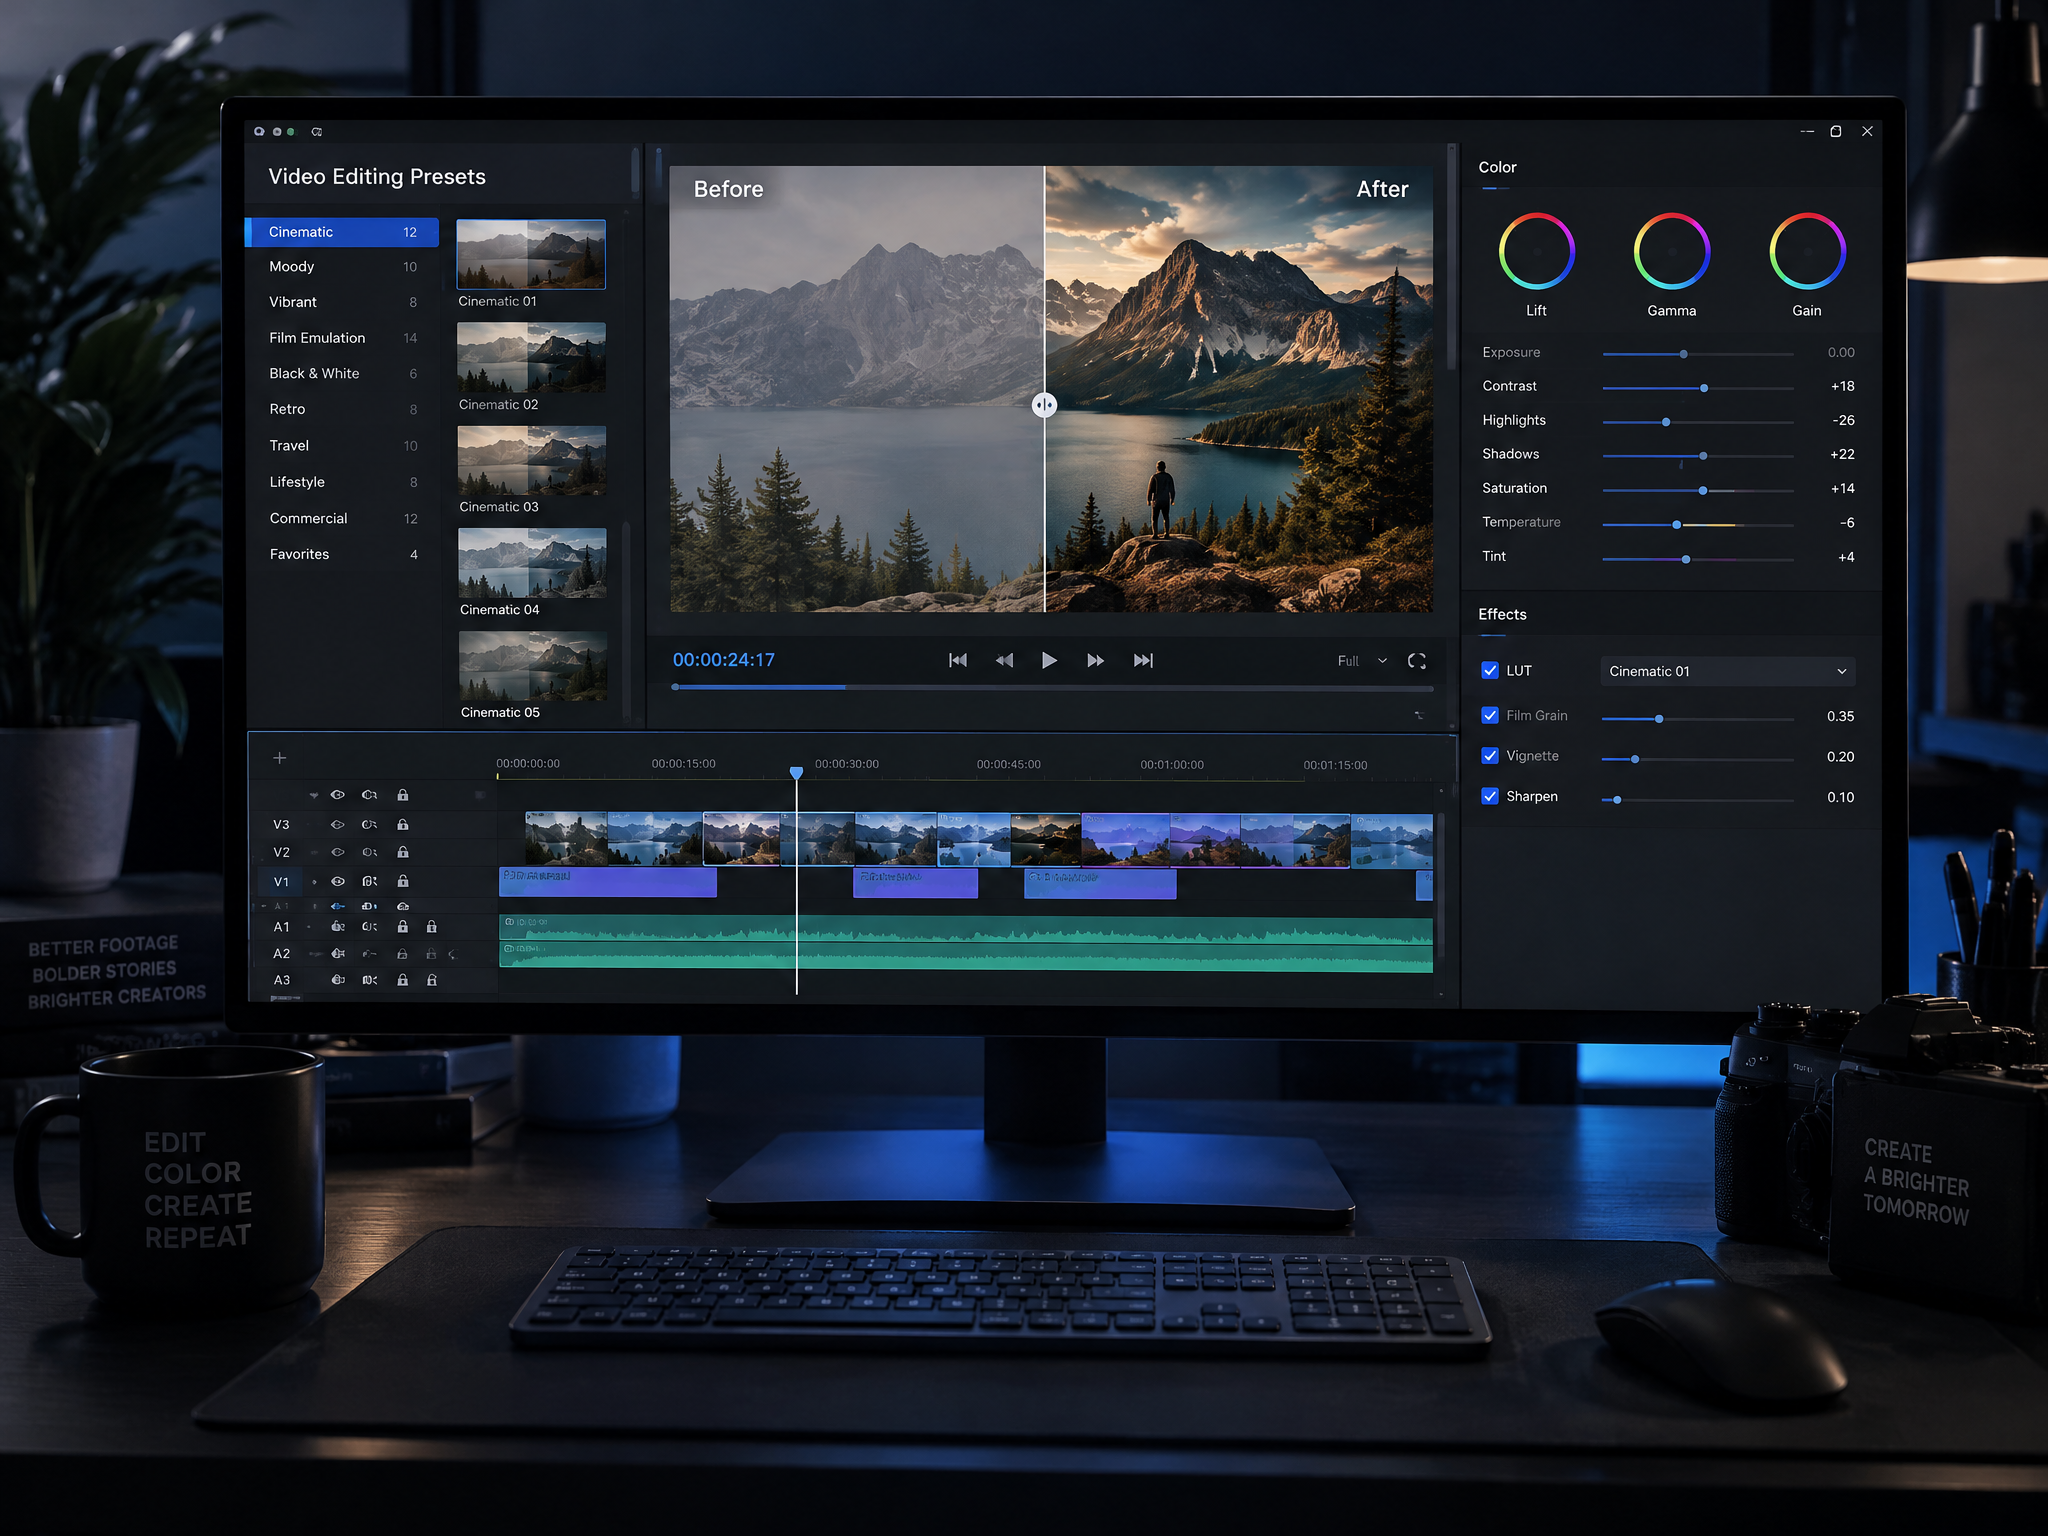Uncheck the Sharpen effect checkbox
The image size is (2048, 1536).
pyautogui.click(x=1490, y=796)
